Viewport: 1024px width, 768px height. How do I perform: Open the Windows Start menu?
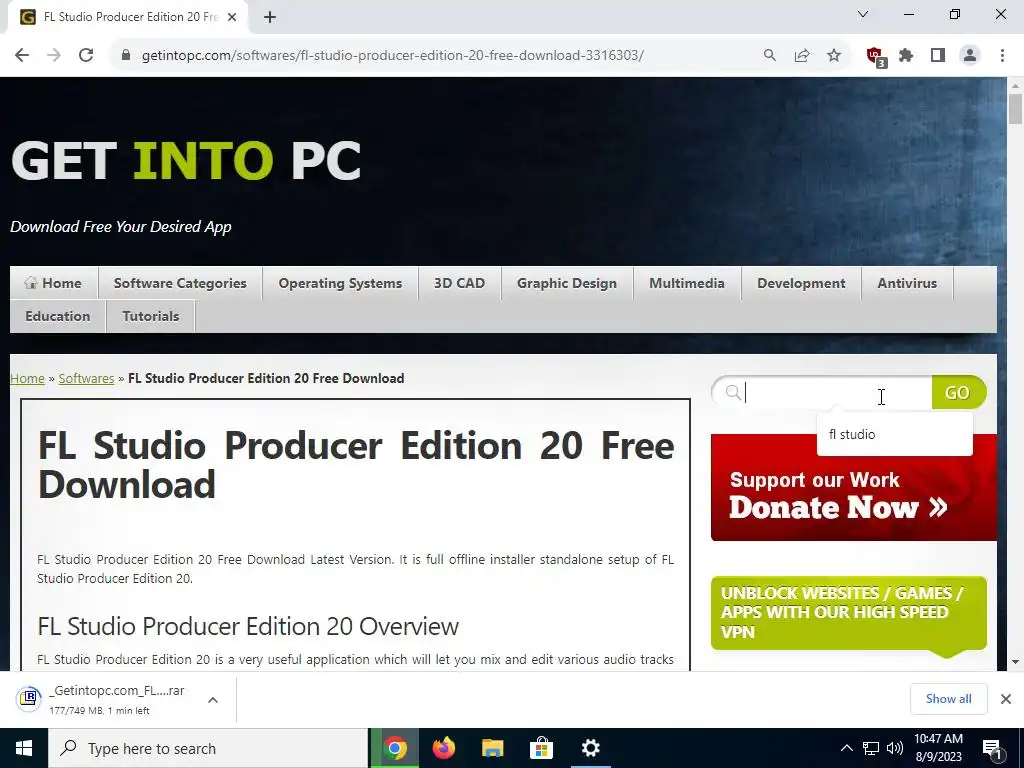pyautogui.click(x=24, y=748)
